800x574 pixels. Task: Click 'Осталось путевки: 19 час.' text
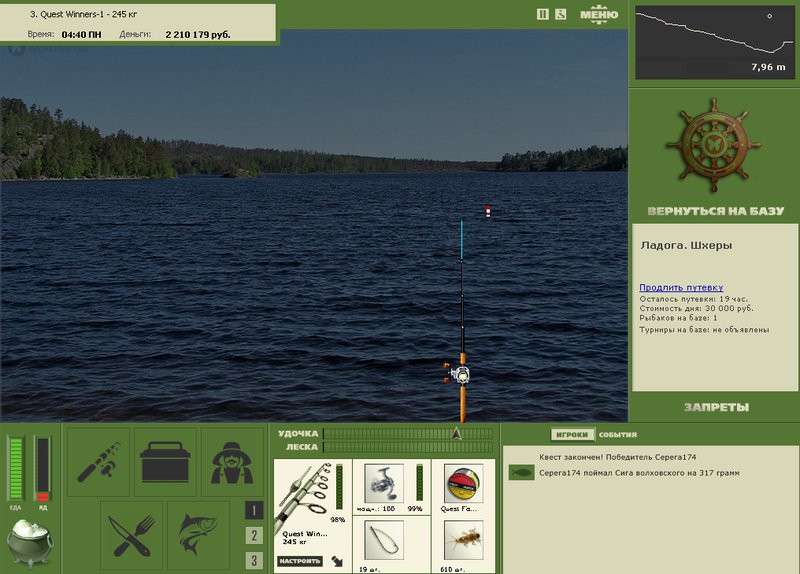(x=693, y=299)
